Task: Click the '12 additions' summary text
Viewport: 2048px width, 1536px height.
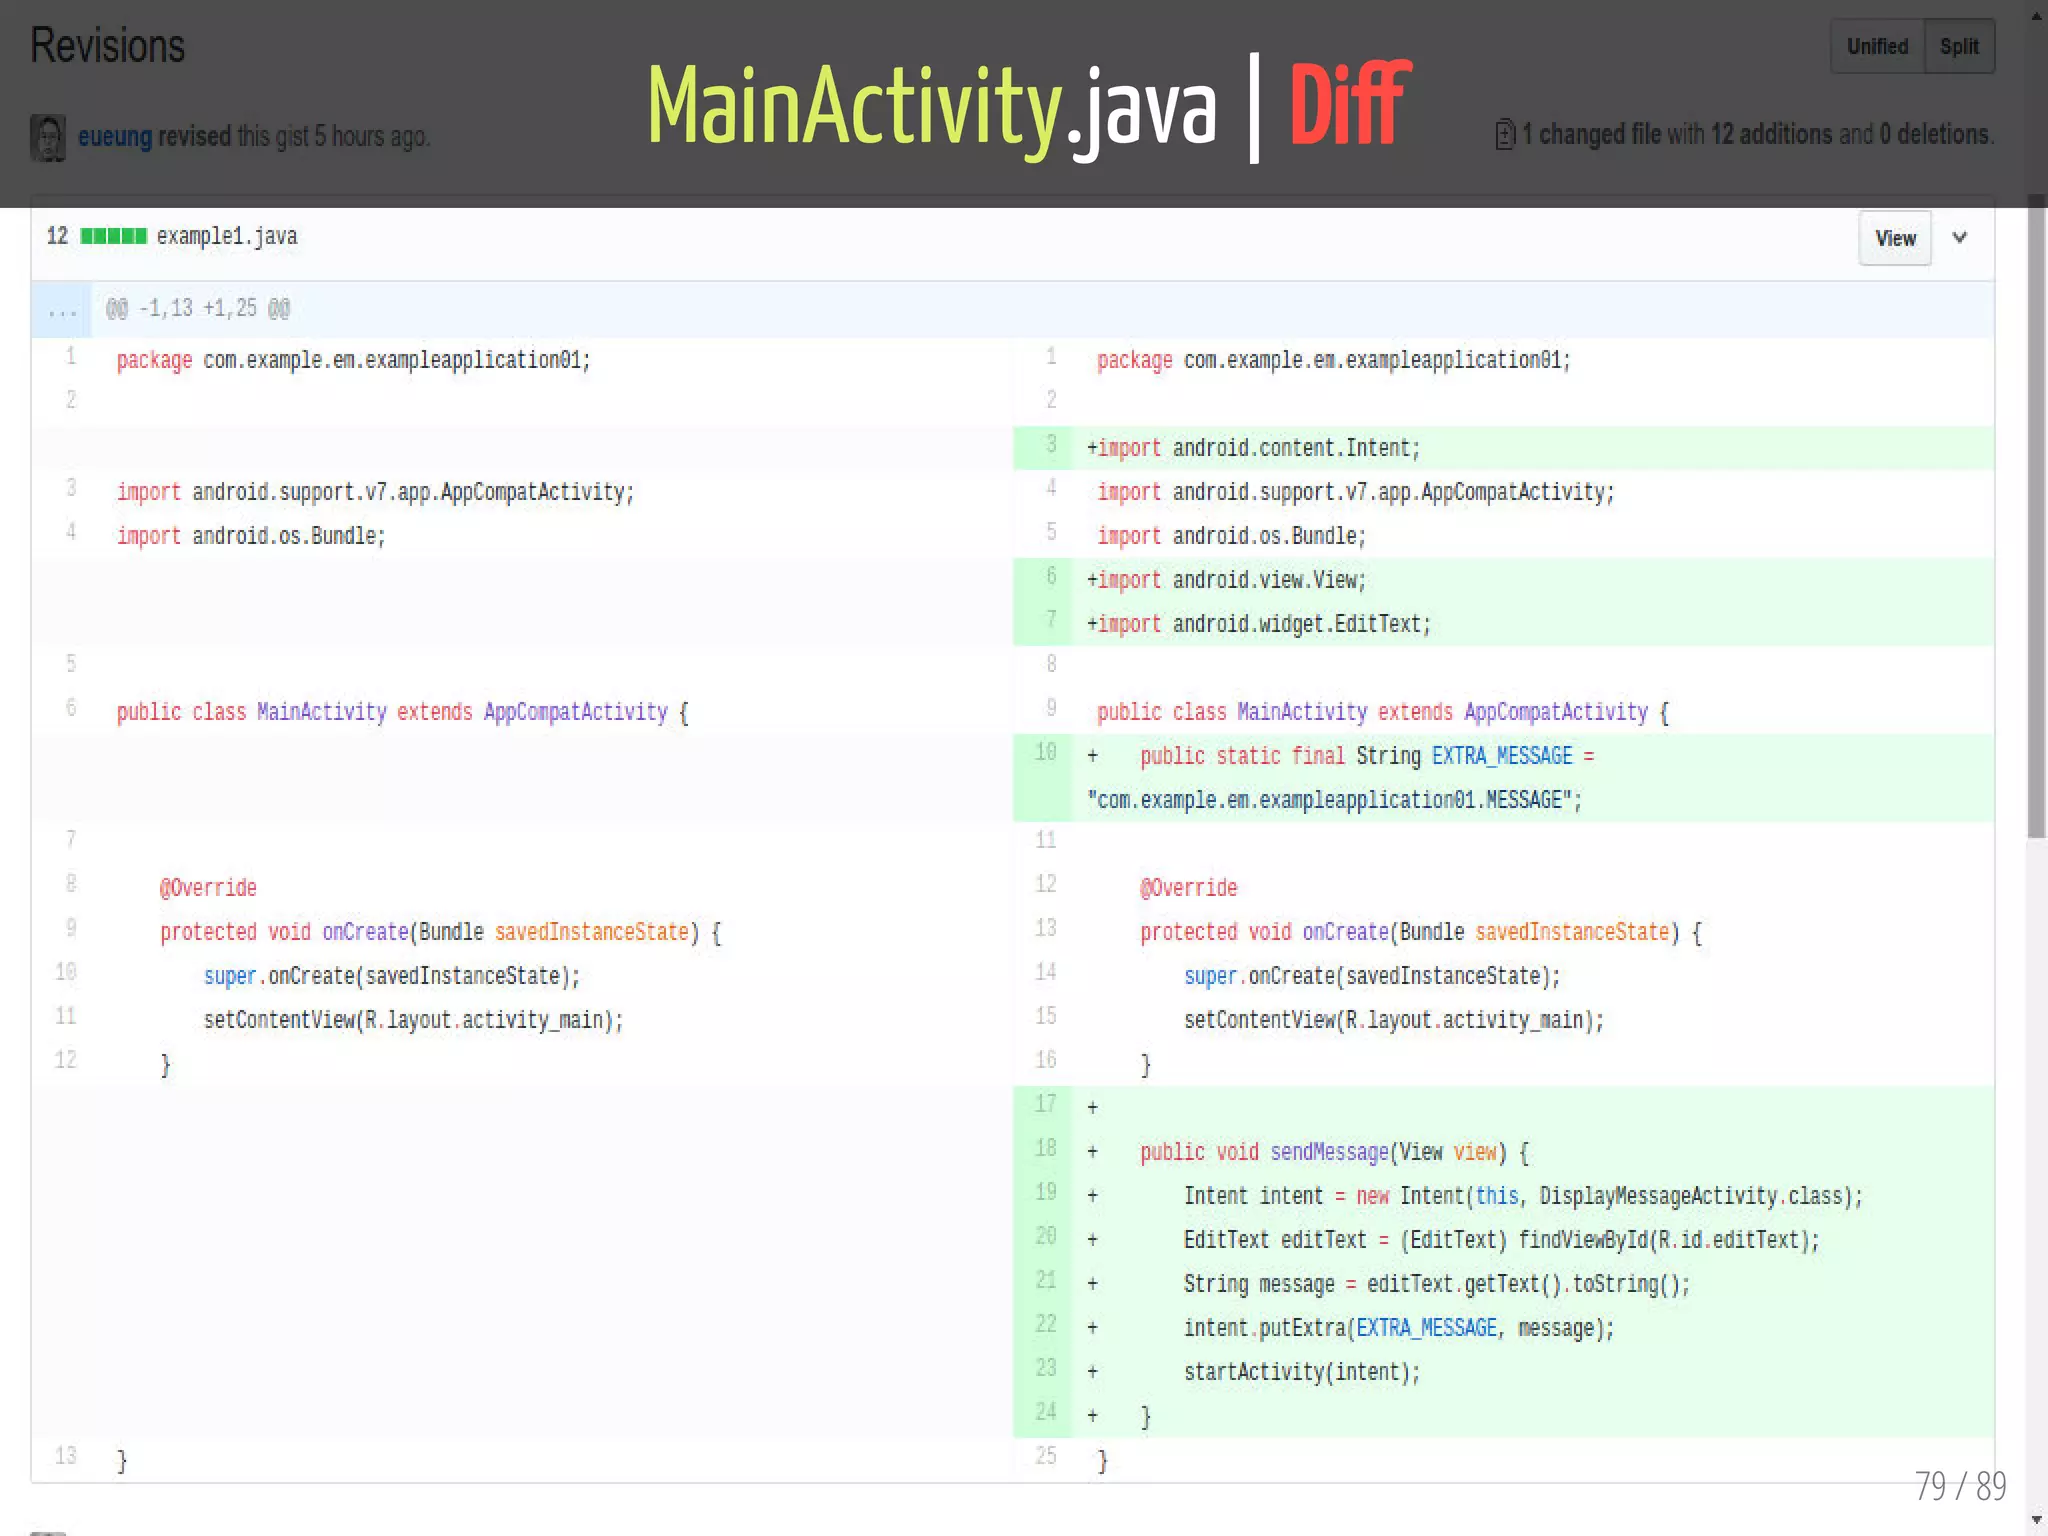Action: (x=1772, y=134)
